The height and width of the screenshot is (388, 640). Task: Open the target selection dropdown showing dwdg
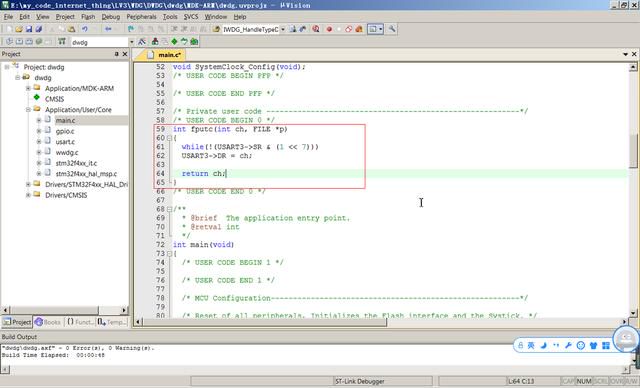coord(131,42)
